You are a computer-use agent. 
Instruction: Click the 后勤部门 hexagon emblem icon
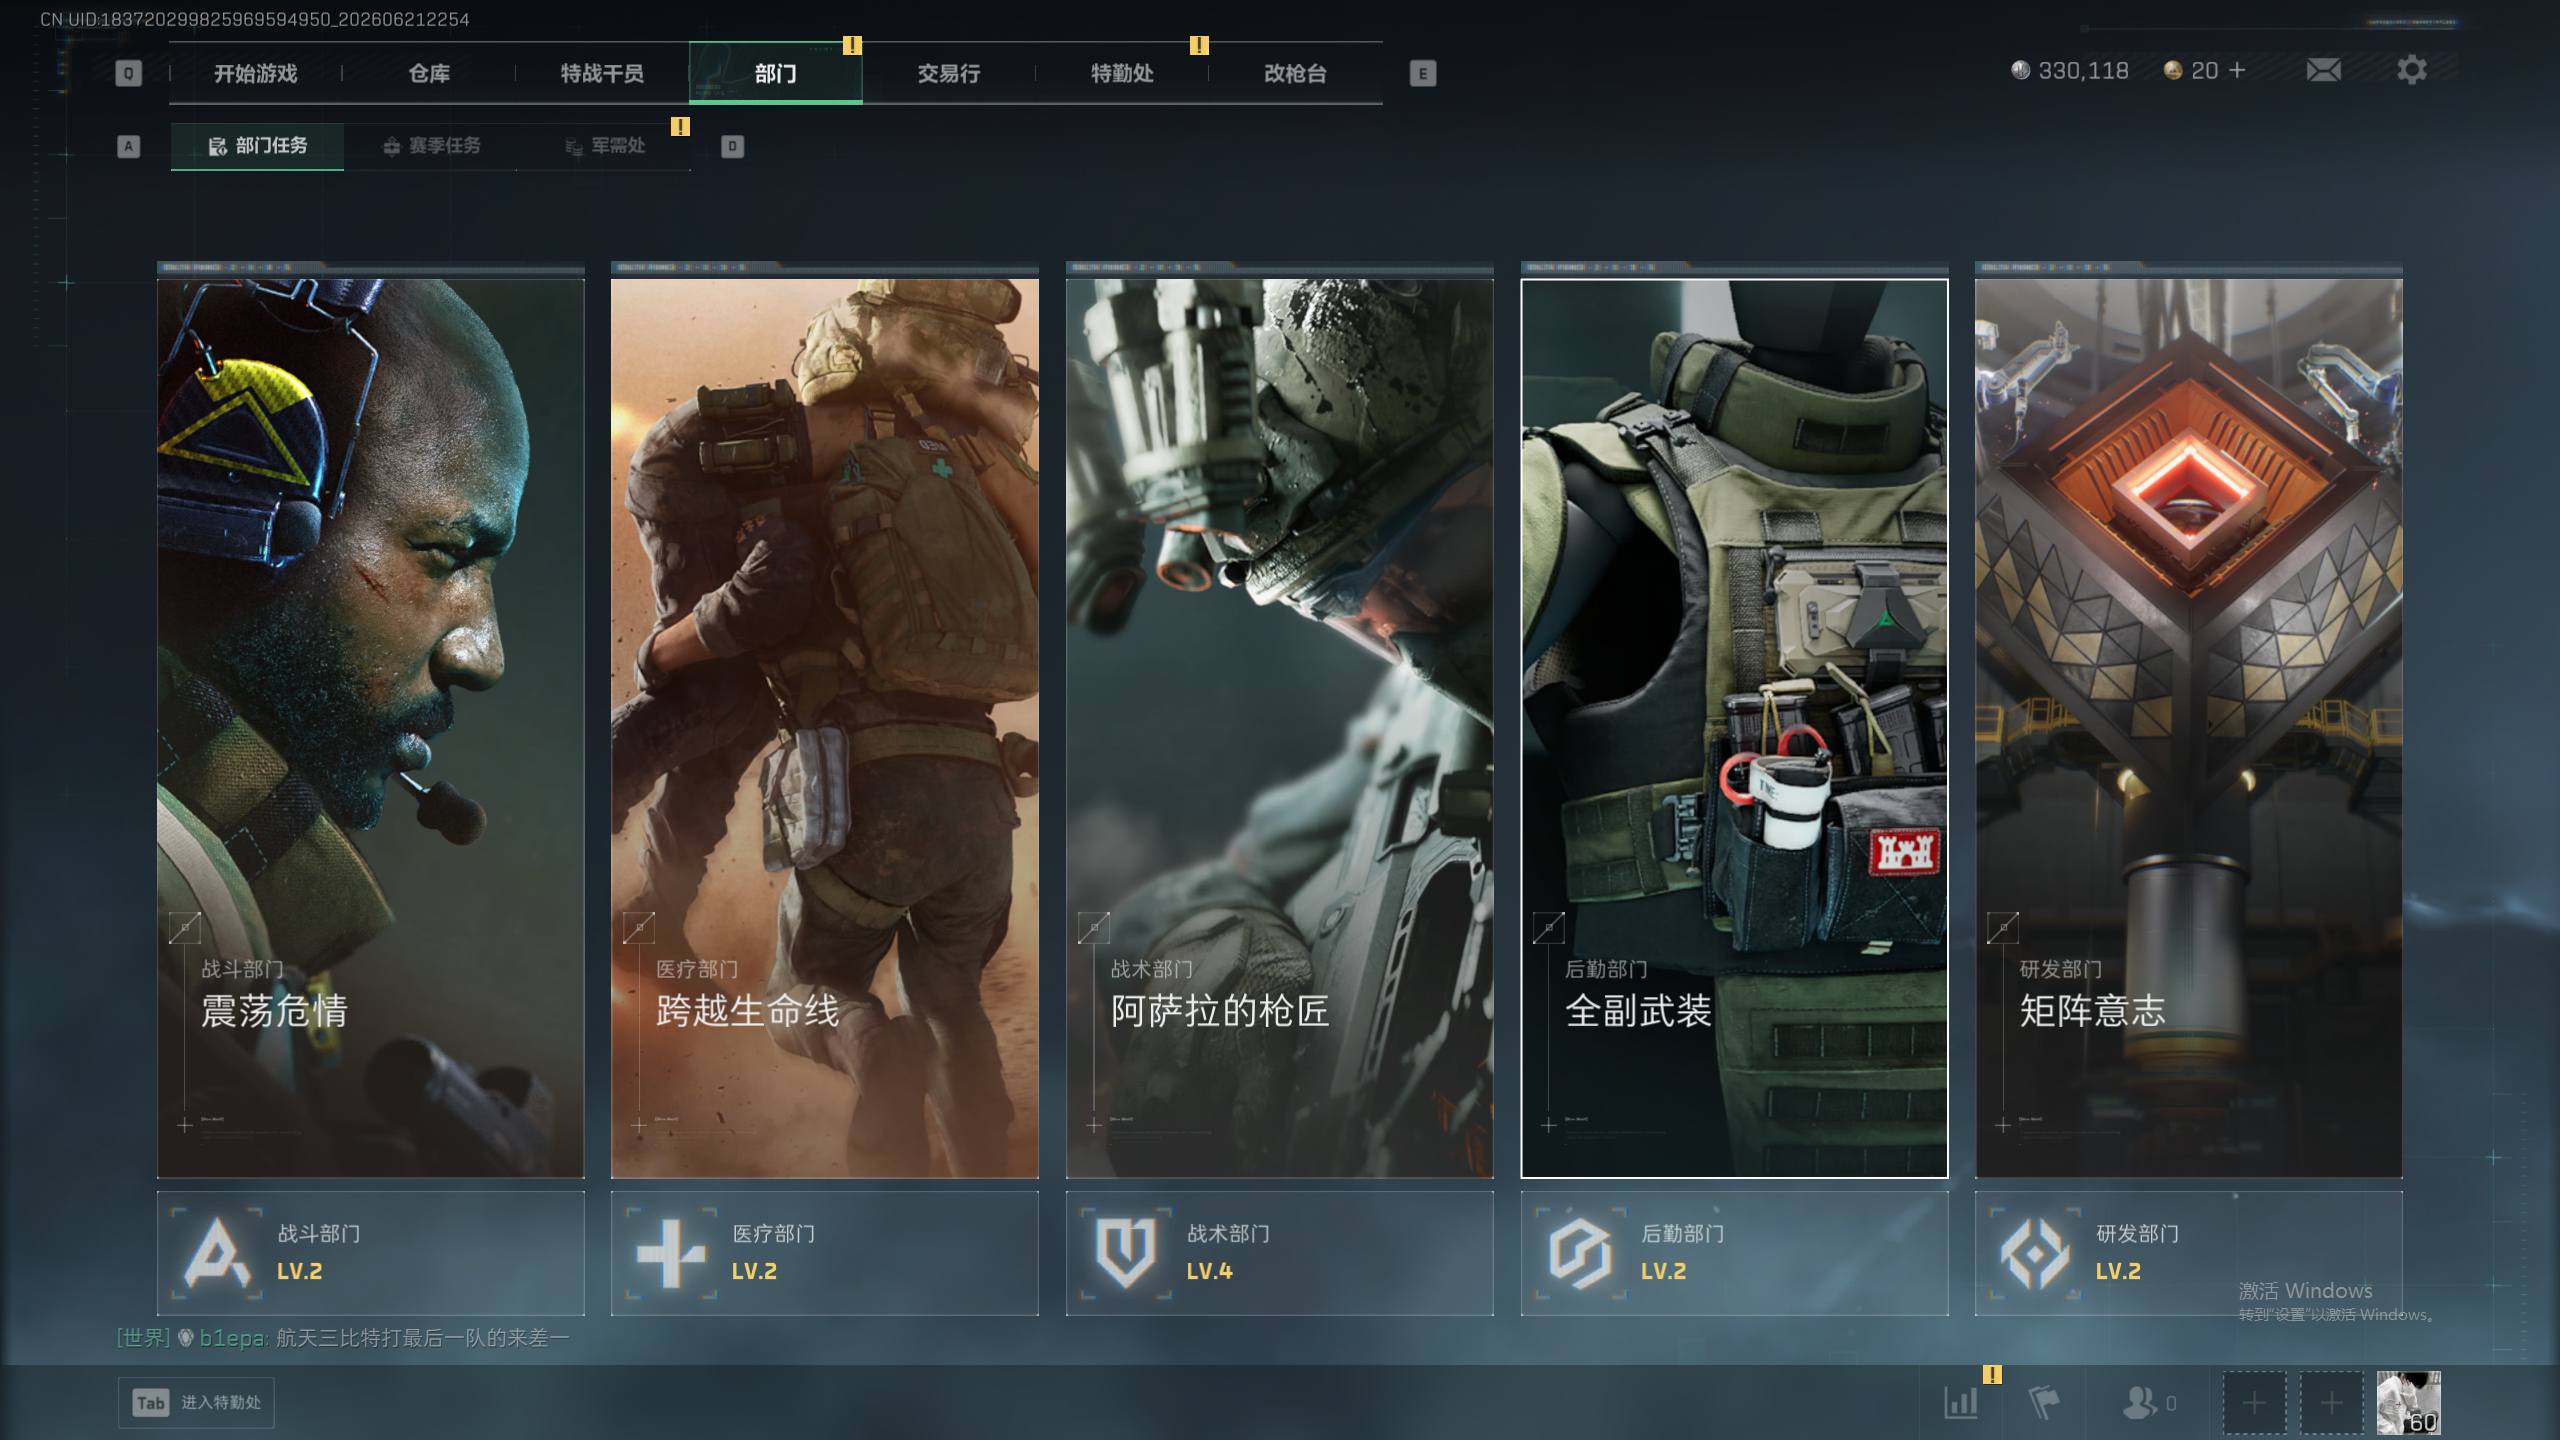click(x=1580, y=1253)
